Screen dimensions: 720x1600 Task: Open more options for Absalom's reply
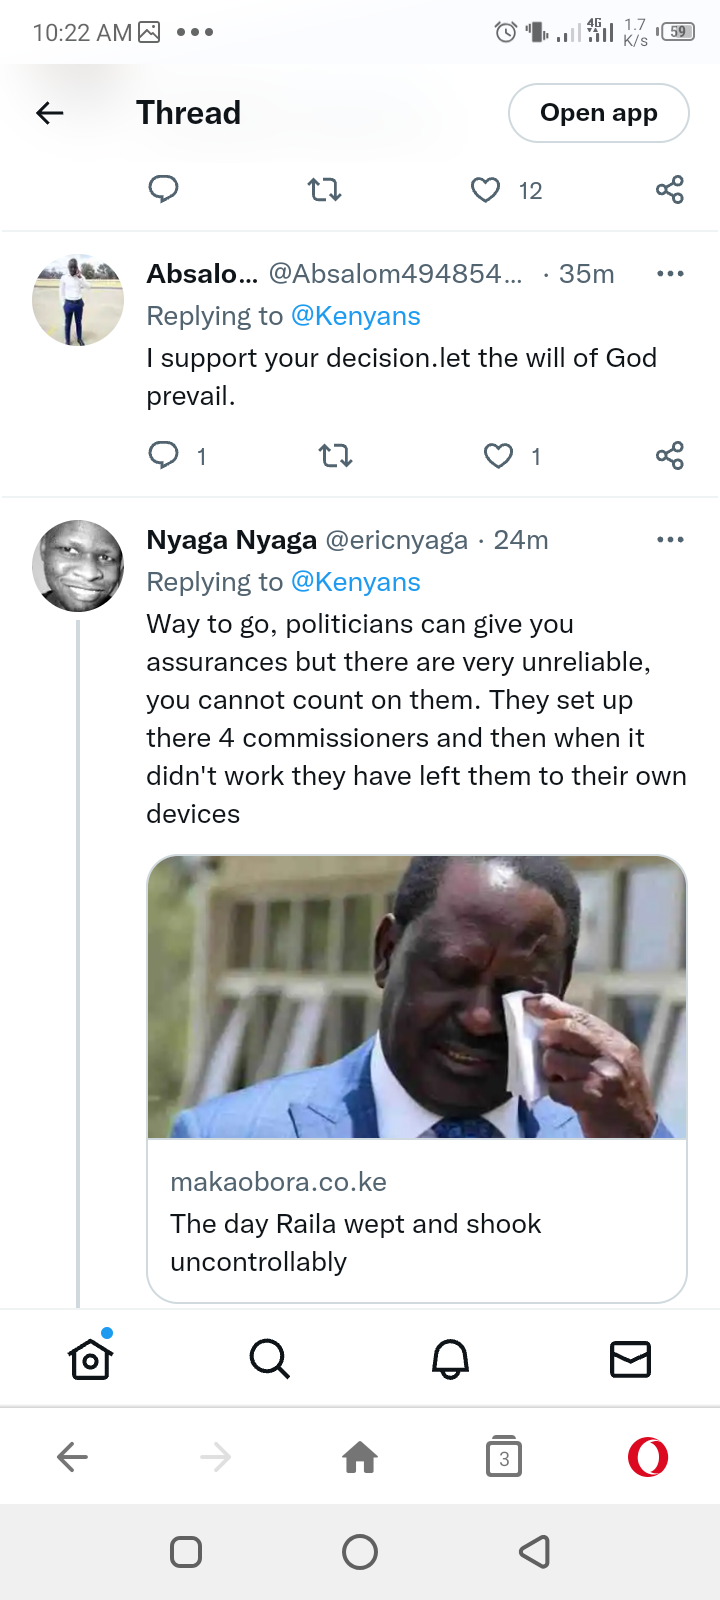670,274
